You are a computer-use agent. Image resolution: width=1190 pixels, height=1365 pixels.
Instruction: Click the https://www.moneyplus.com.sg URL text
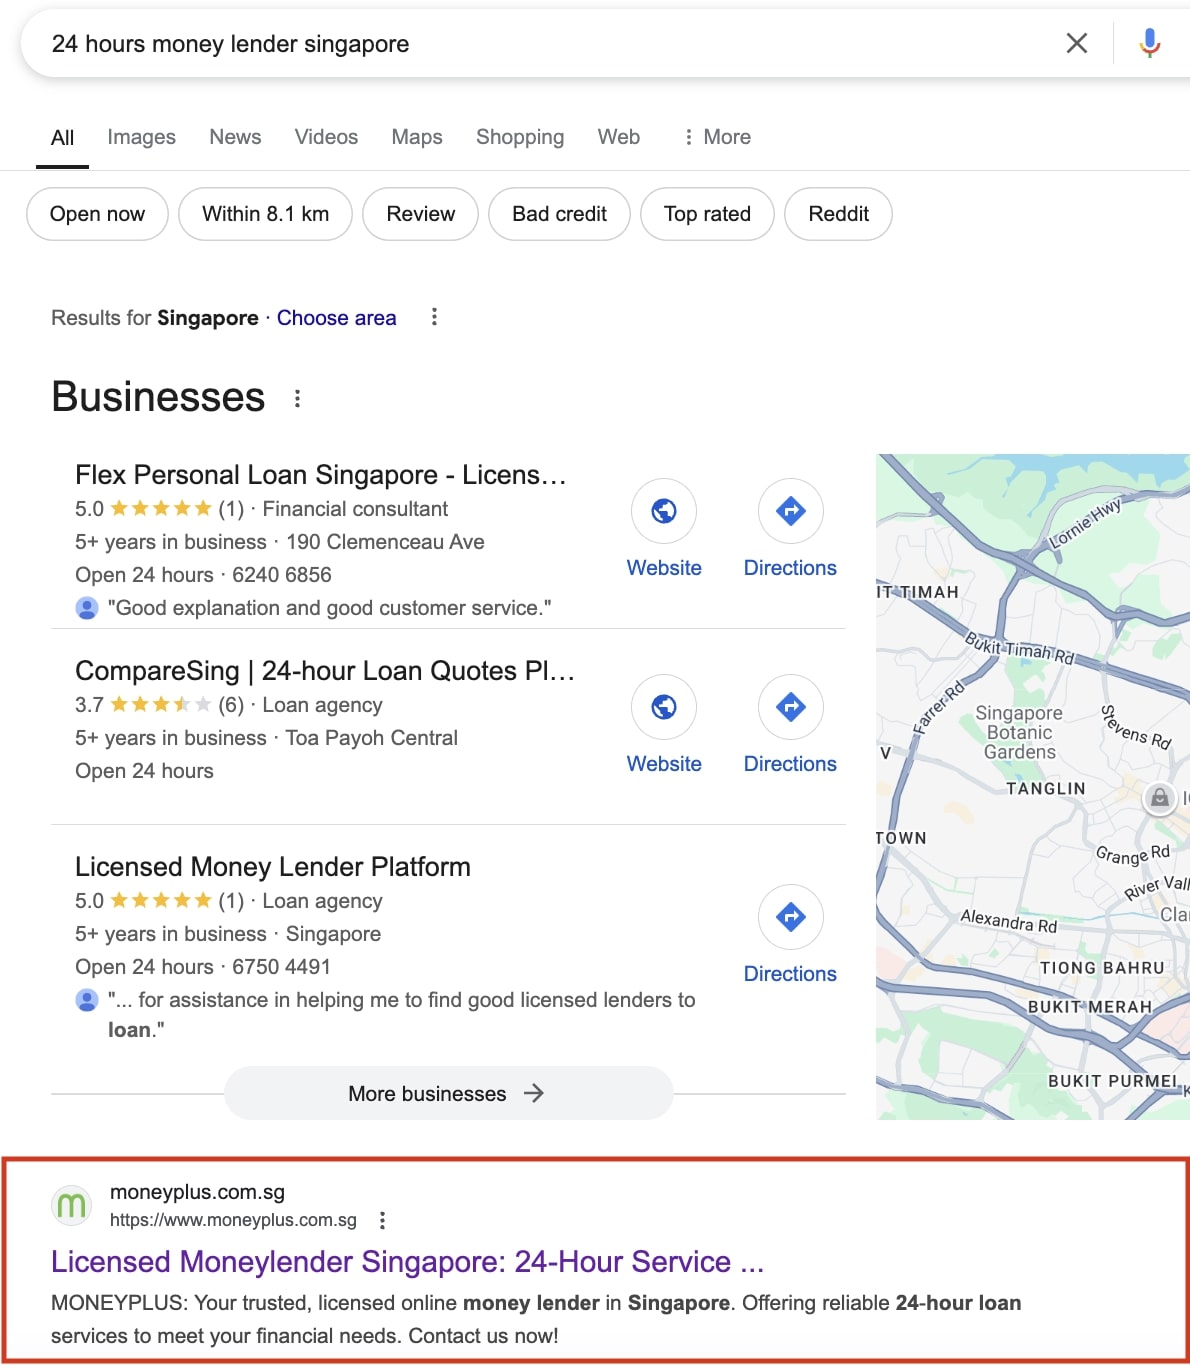point(233,1220)
